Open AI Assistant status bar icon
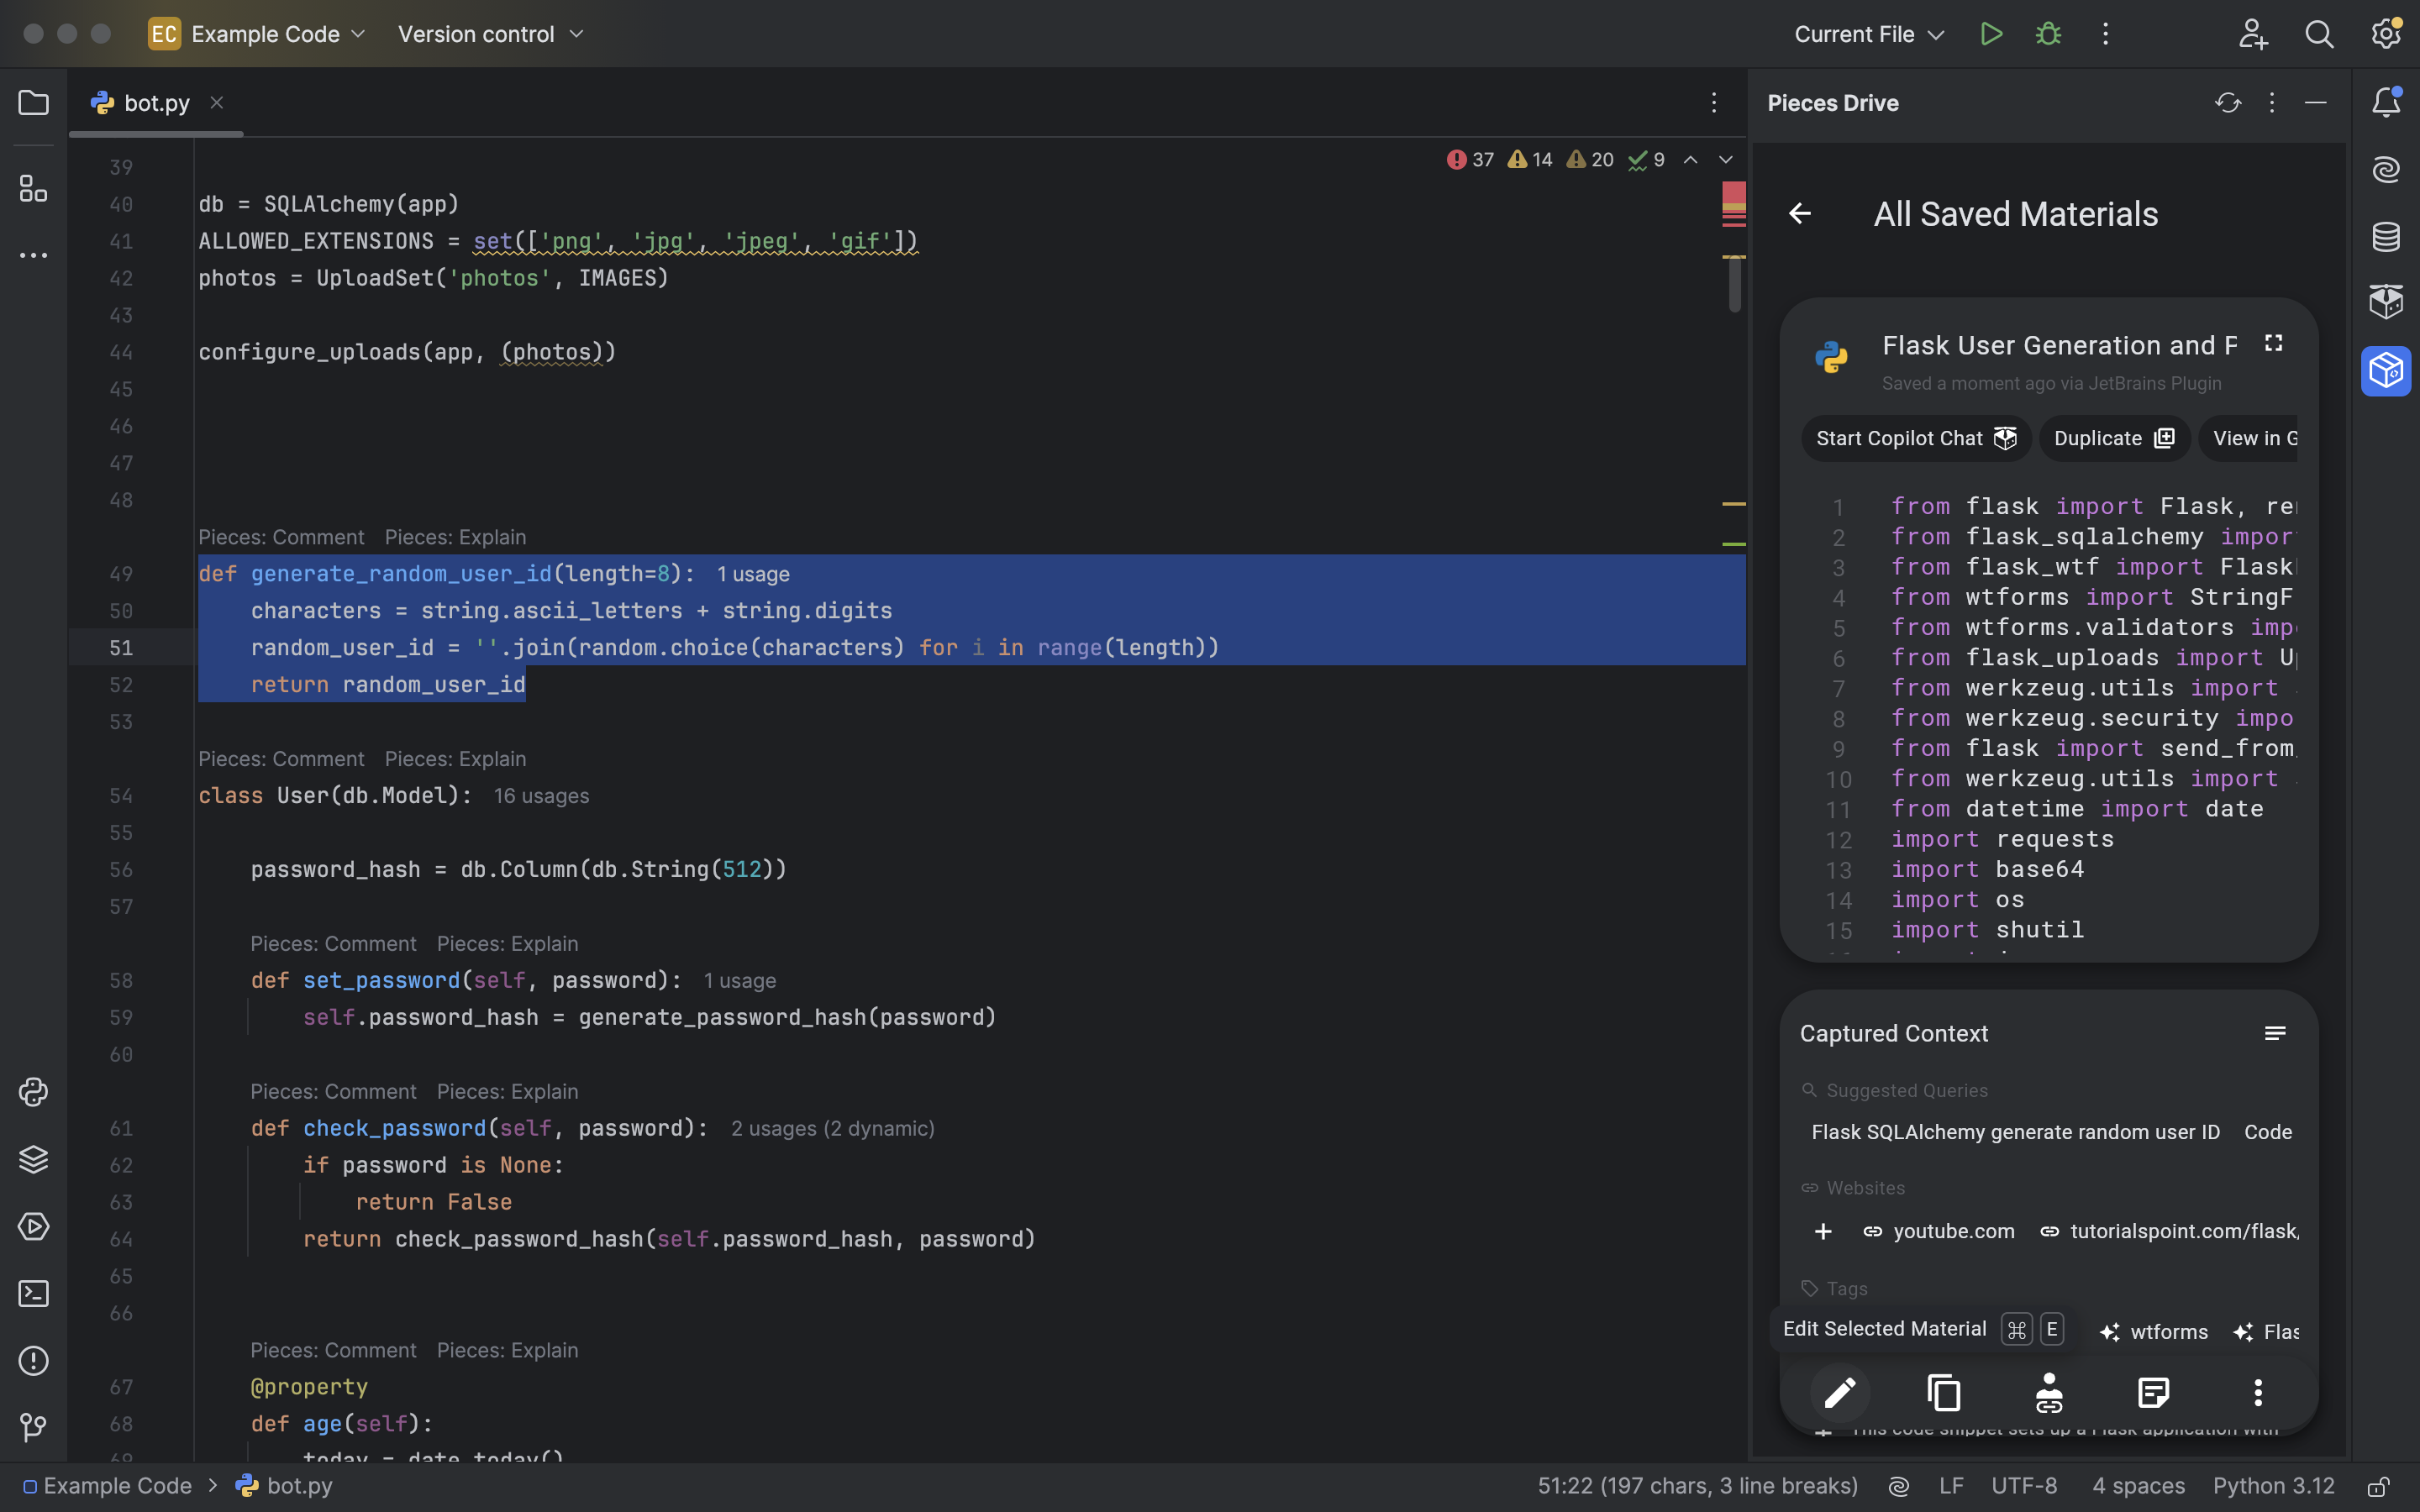The height and width of the screenshot is (1512, 2420). coord(1898,1486)
